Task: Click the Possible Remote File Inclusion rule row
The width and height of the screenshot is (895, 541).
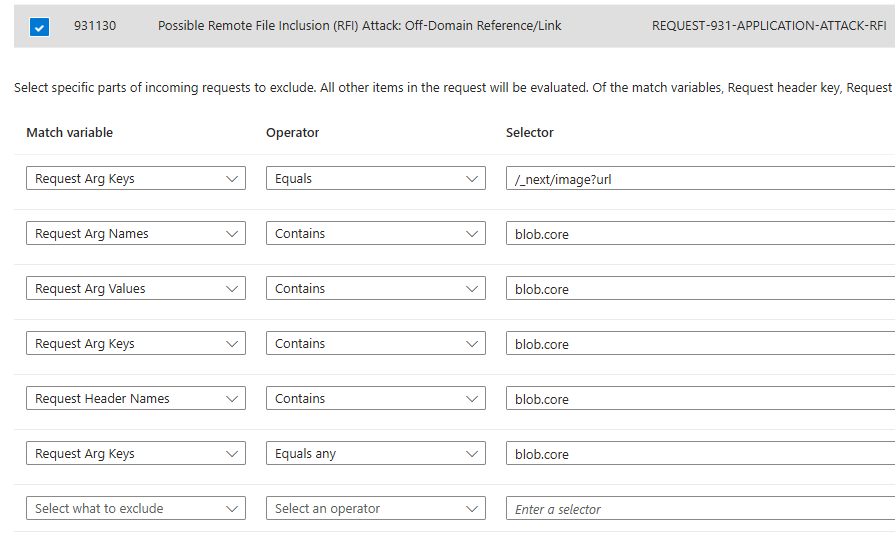Action: click(454, 26)
